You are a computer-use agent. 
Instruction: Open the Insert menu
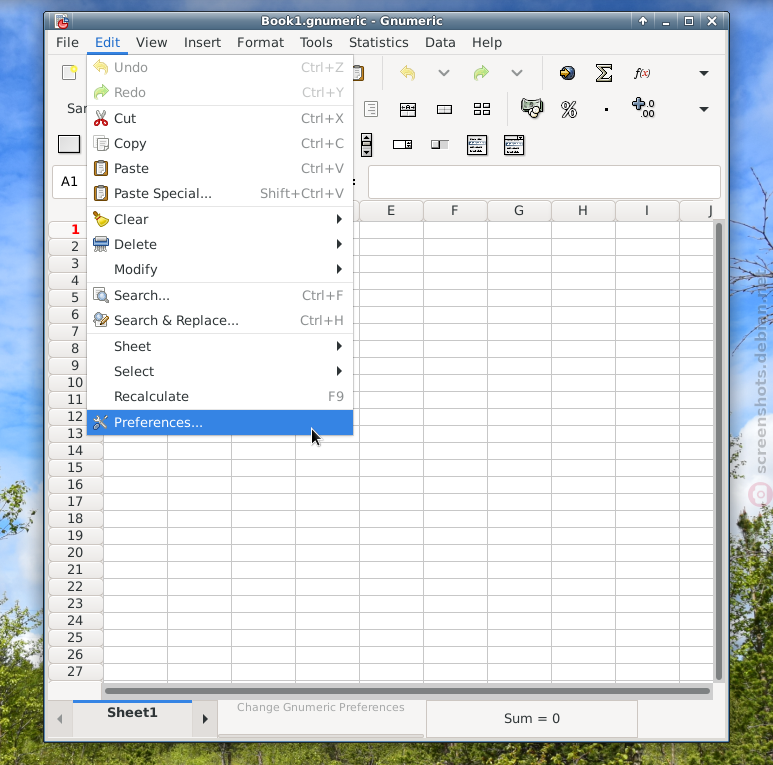202,42
